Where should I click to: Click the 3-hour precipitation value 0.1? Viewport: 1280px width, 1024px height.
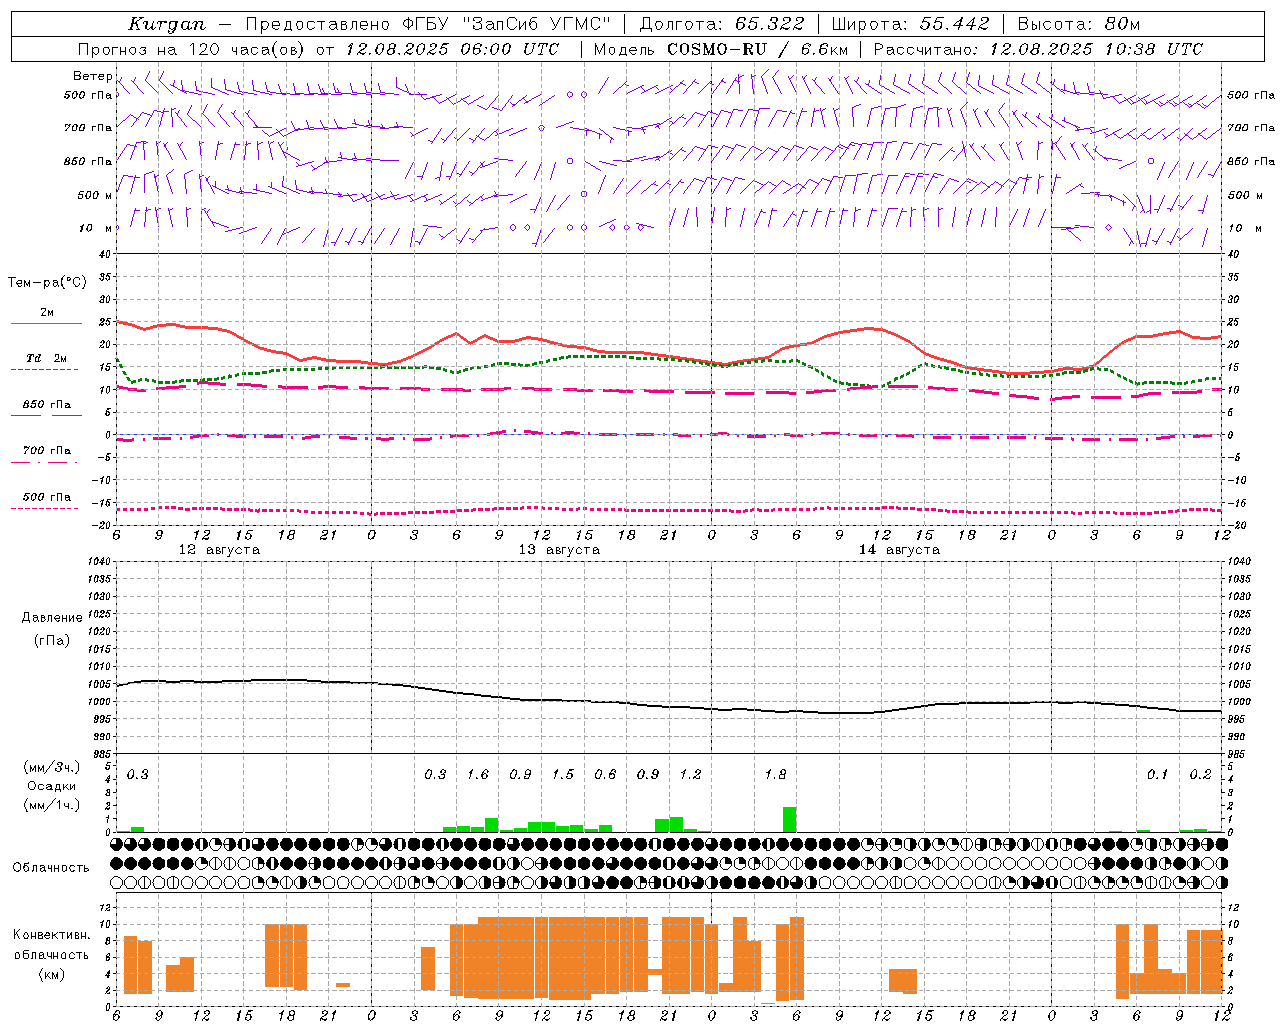point(1157,775)
